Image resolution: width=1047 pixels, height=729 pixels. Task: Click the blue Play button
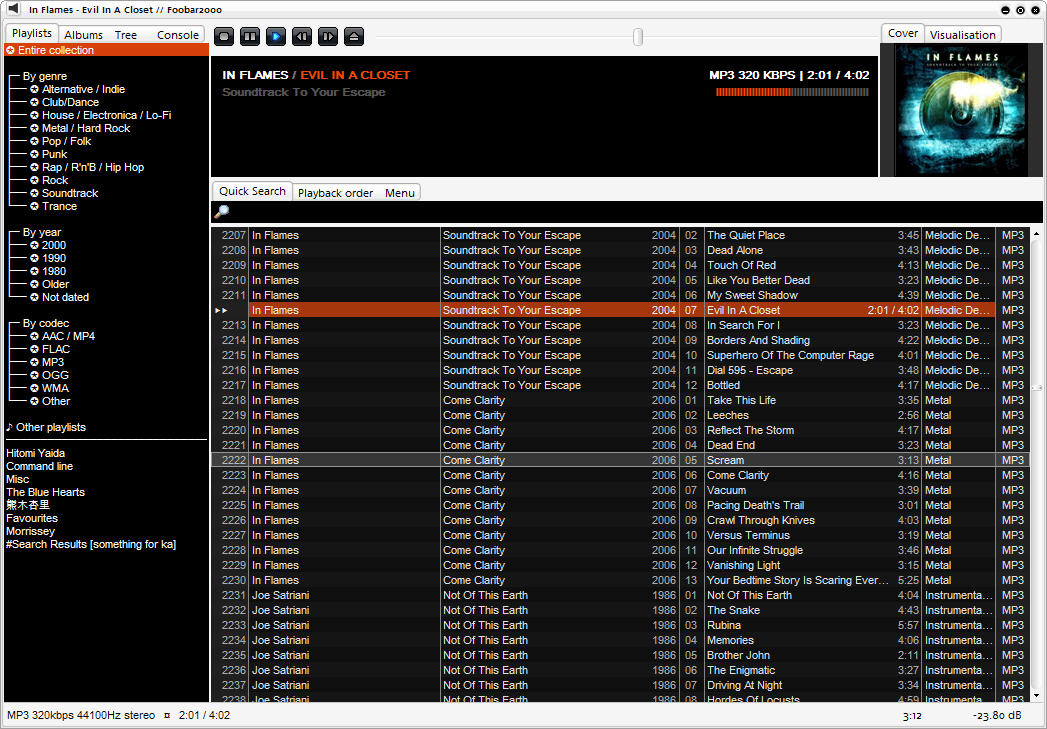coord(276,37)
